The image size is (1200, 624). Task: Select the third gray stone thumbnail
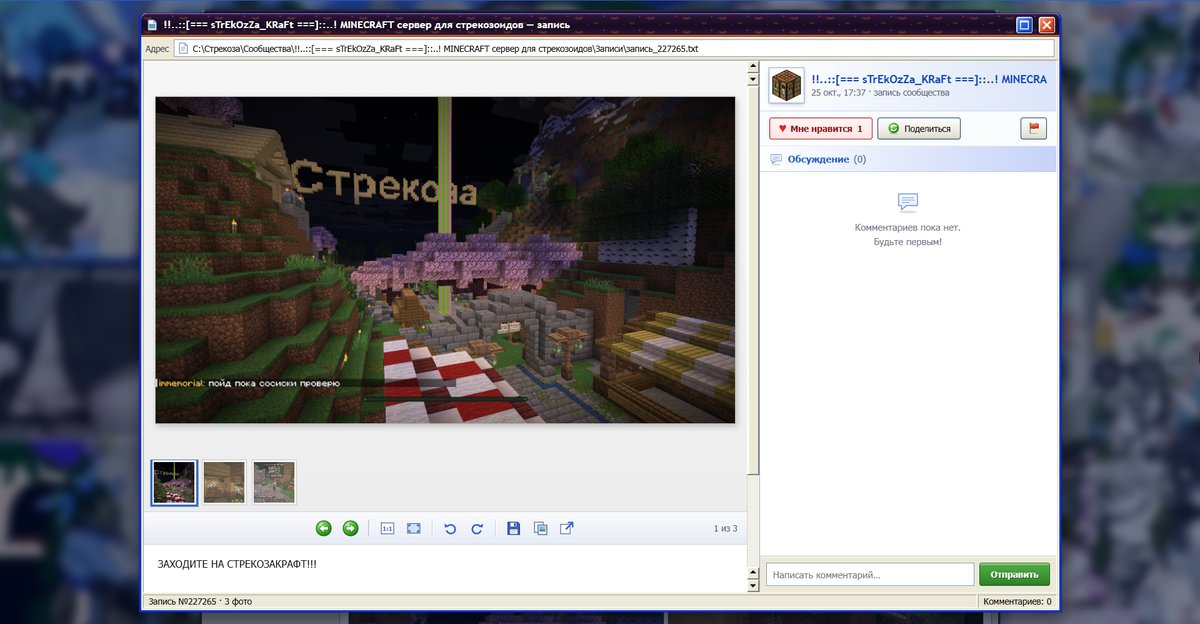274,482
